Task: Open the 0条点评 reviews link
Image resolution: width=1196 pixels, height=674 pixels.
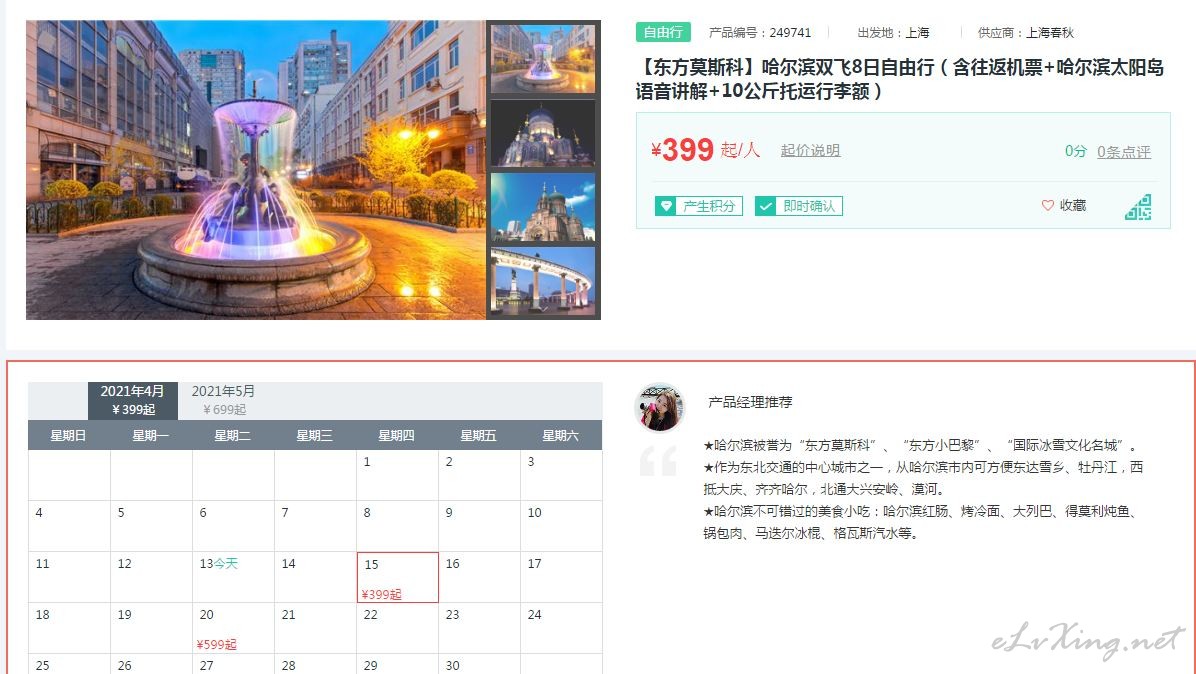Action: click(1124, 152)
